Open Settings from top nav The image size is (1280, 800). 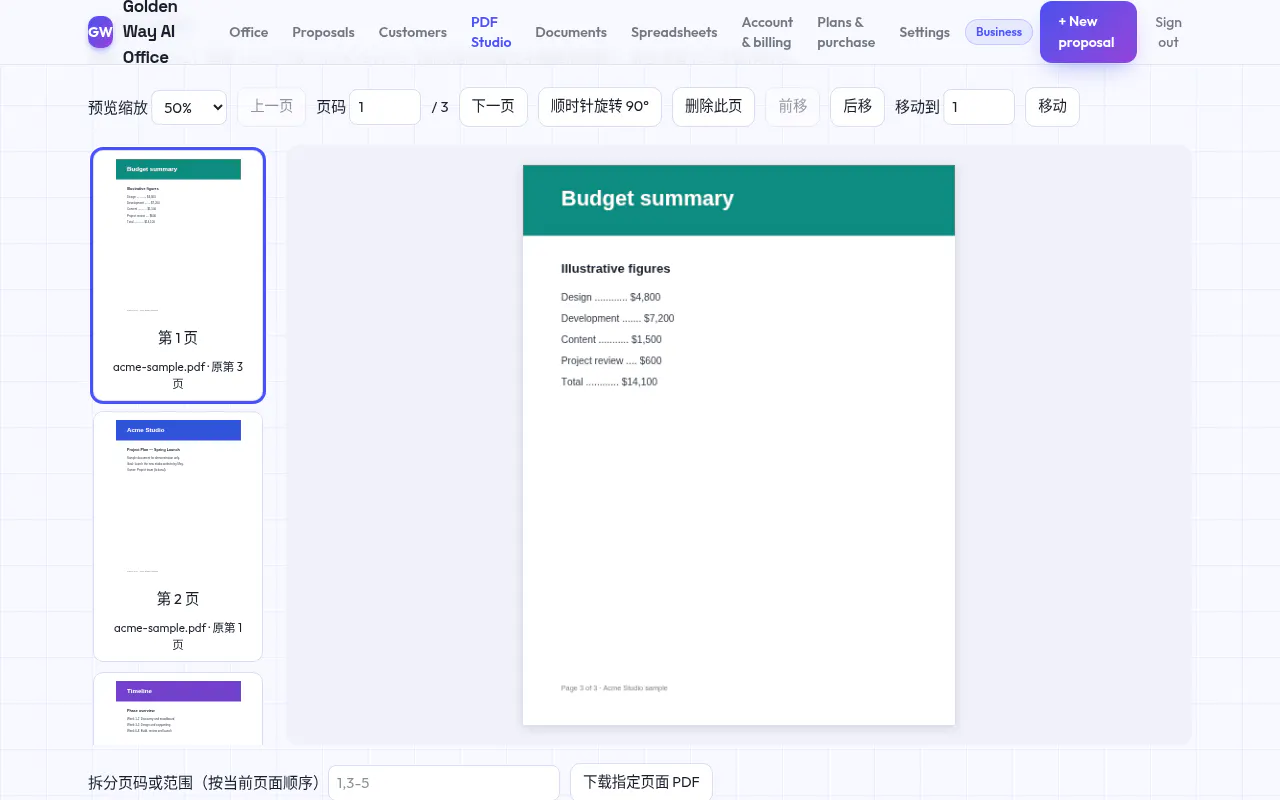tap(924, 32)
